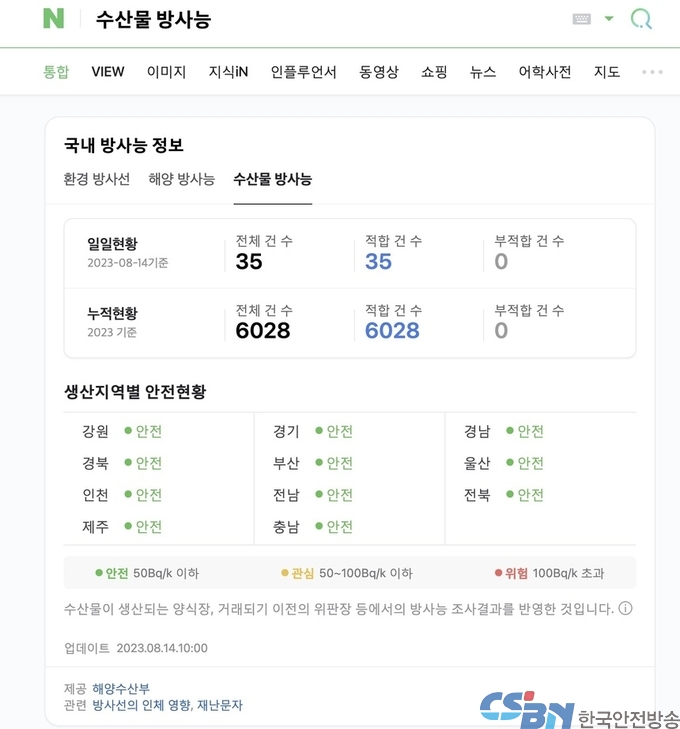Open the 재난문자 related link

click(220, 705)
